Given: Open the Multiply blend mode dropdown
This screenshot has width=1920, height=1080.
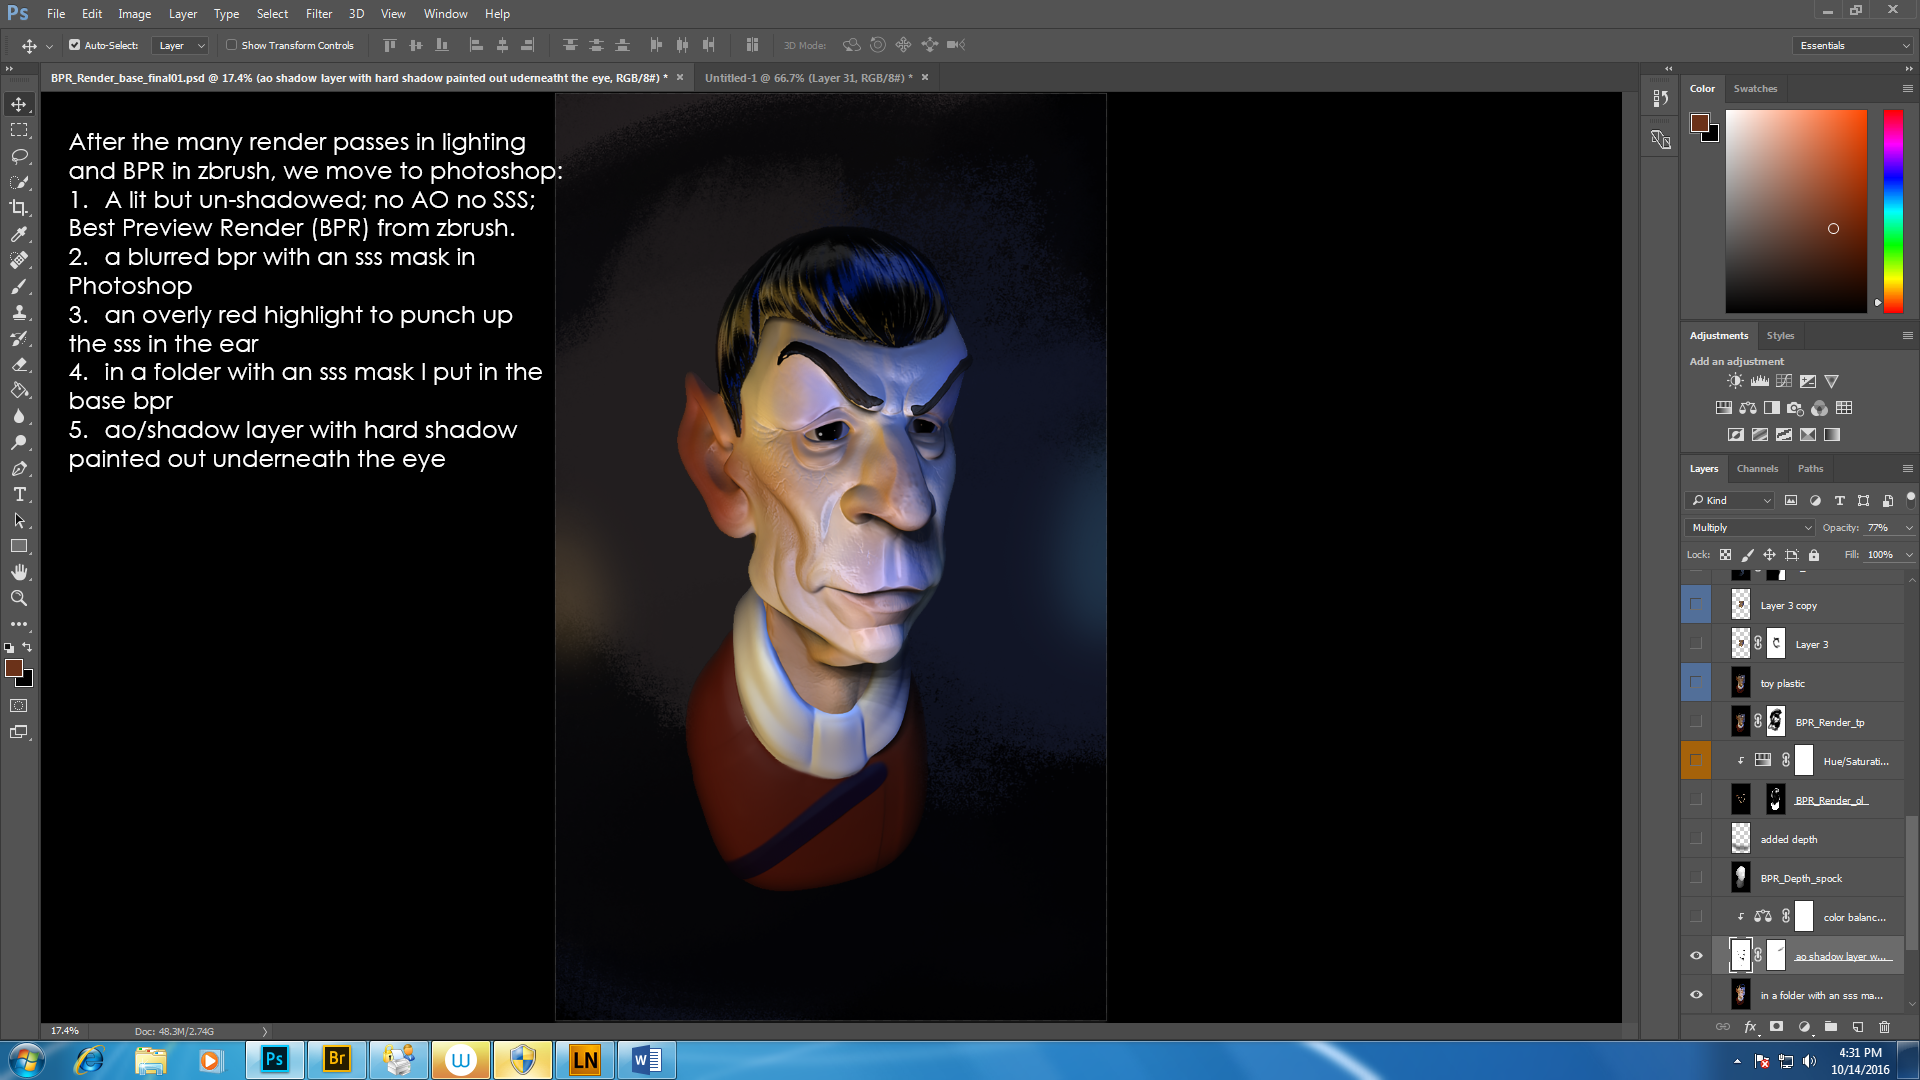Looking at the screenshot, I should point(1750,527).
